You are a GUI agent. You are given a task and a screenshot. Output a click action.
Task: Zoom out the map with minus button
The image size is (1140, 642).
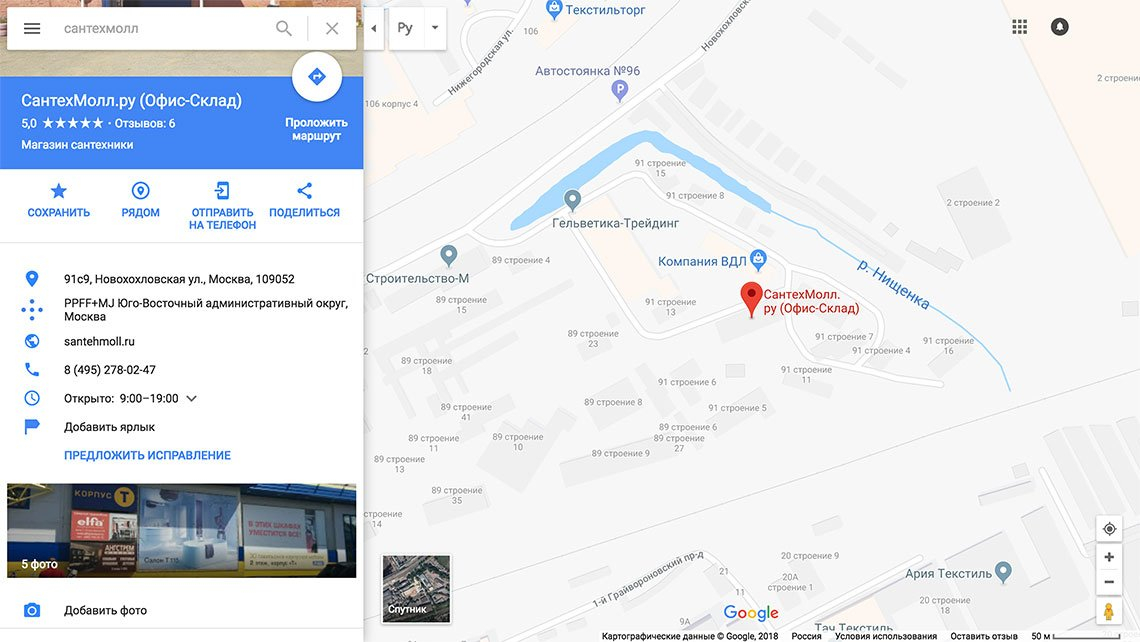tap(1109, 582)
